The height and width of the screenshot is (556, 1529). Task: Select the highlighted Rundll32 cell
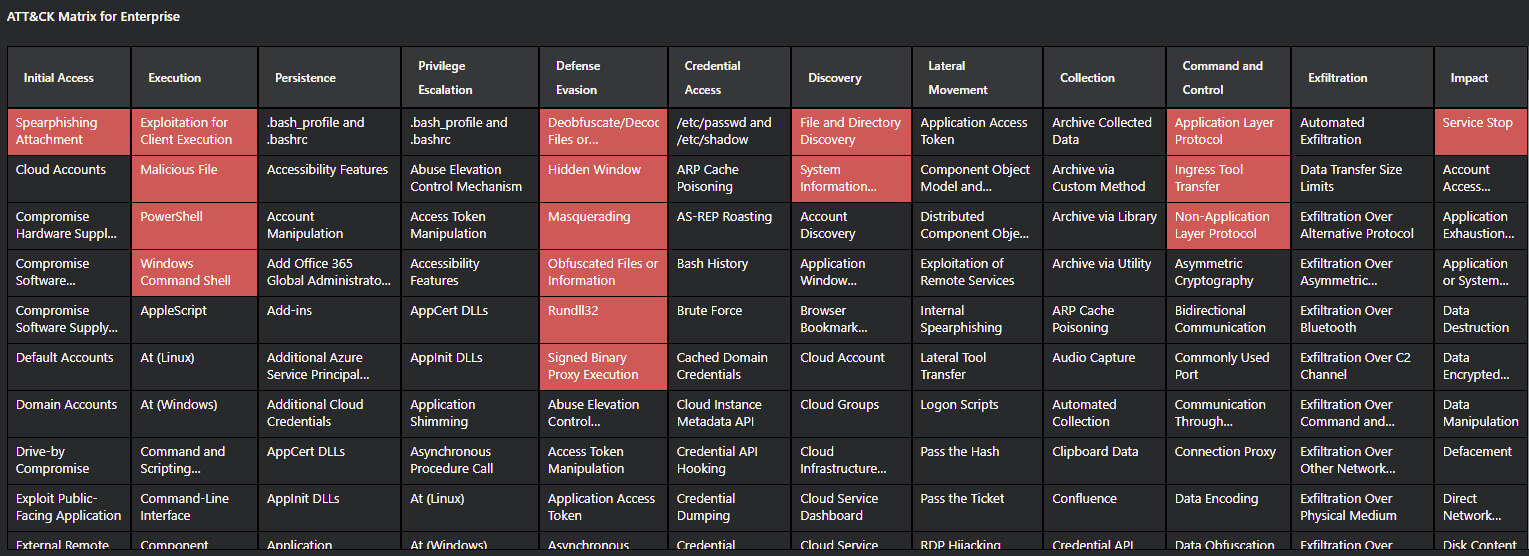point(604,320)
